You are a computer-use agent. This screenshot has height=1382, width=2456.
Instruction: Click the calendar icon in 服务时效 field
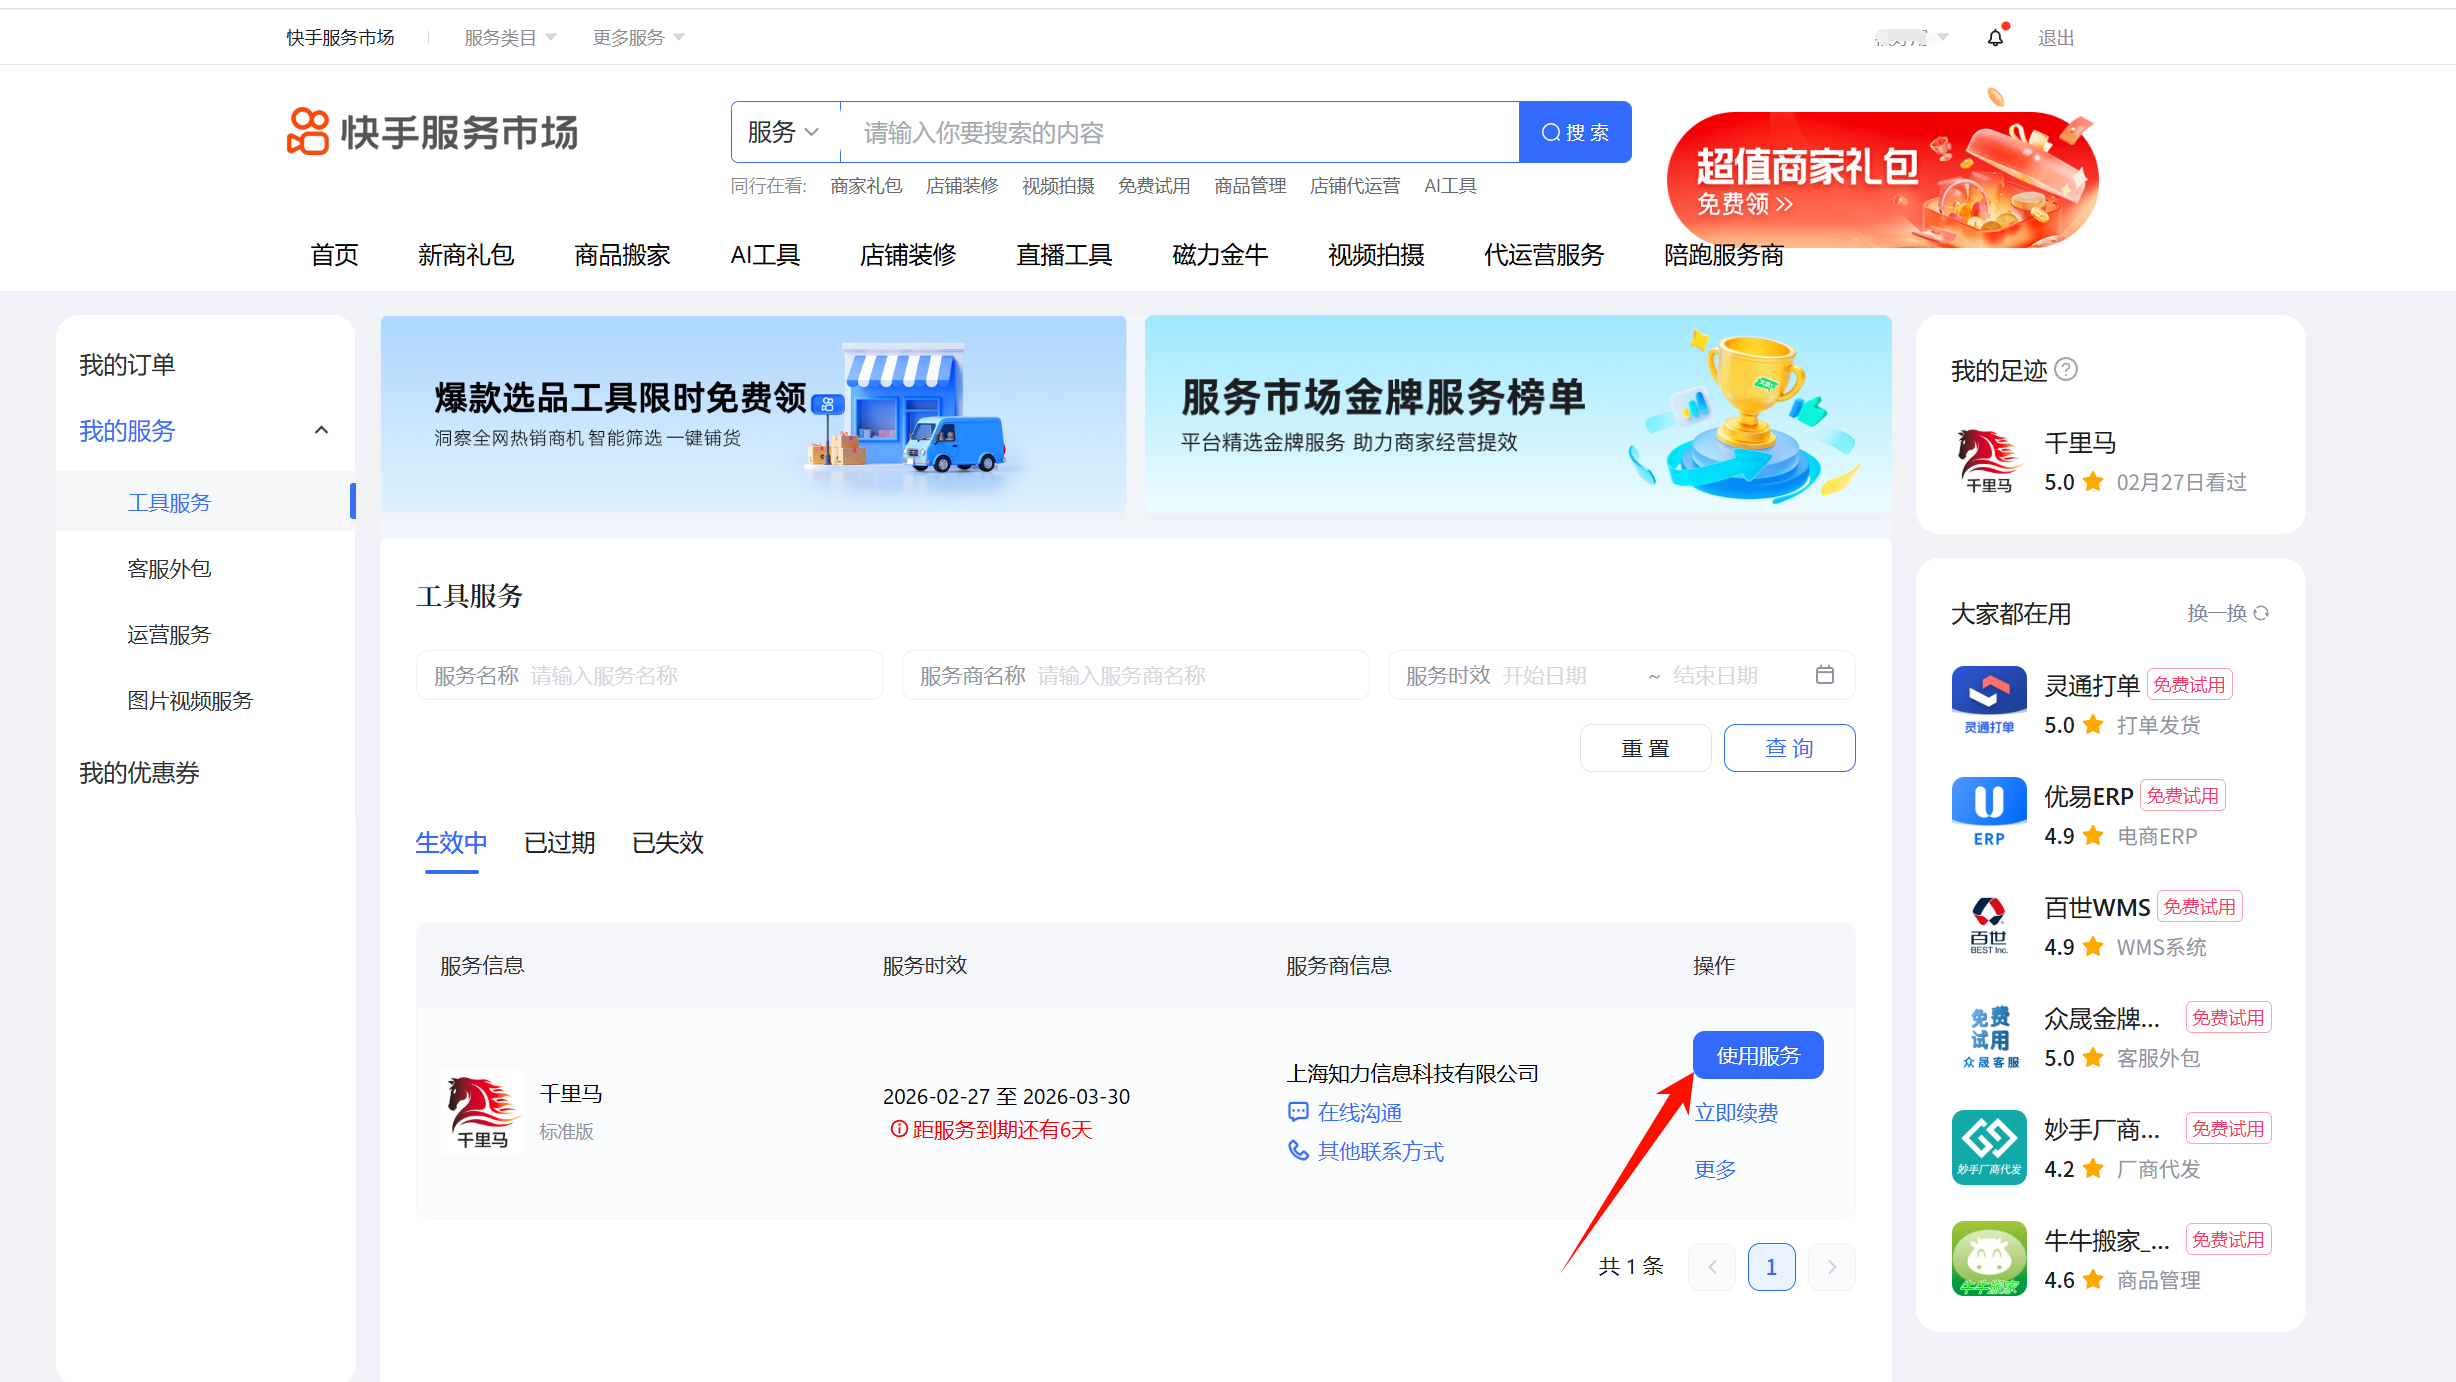(1824, 675)
